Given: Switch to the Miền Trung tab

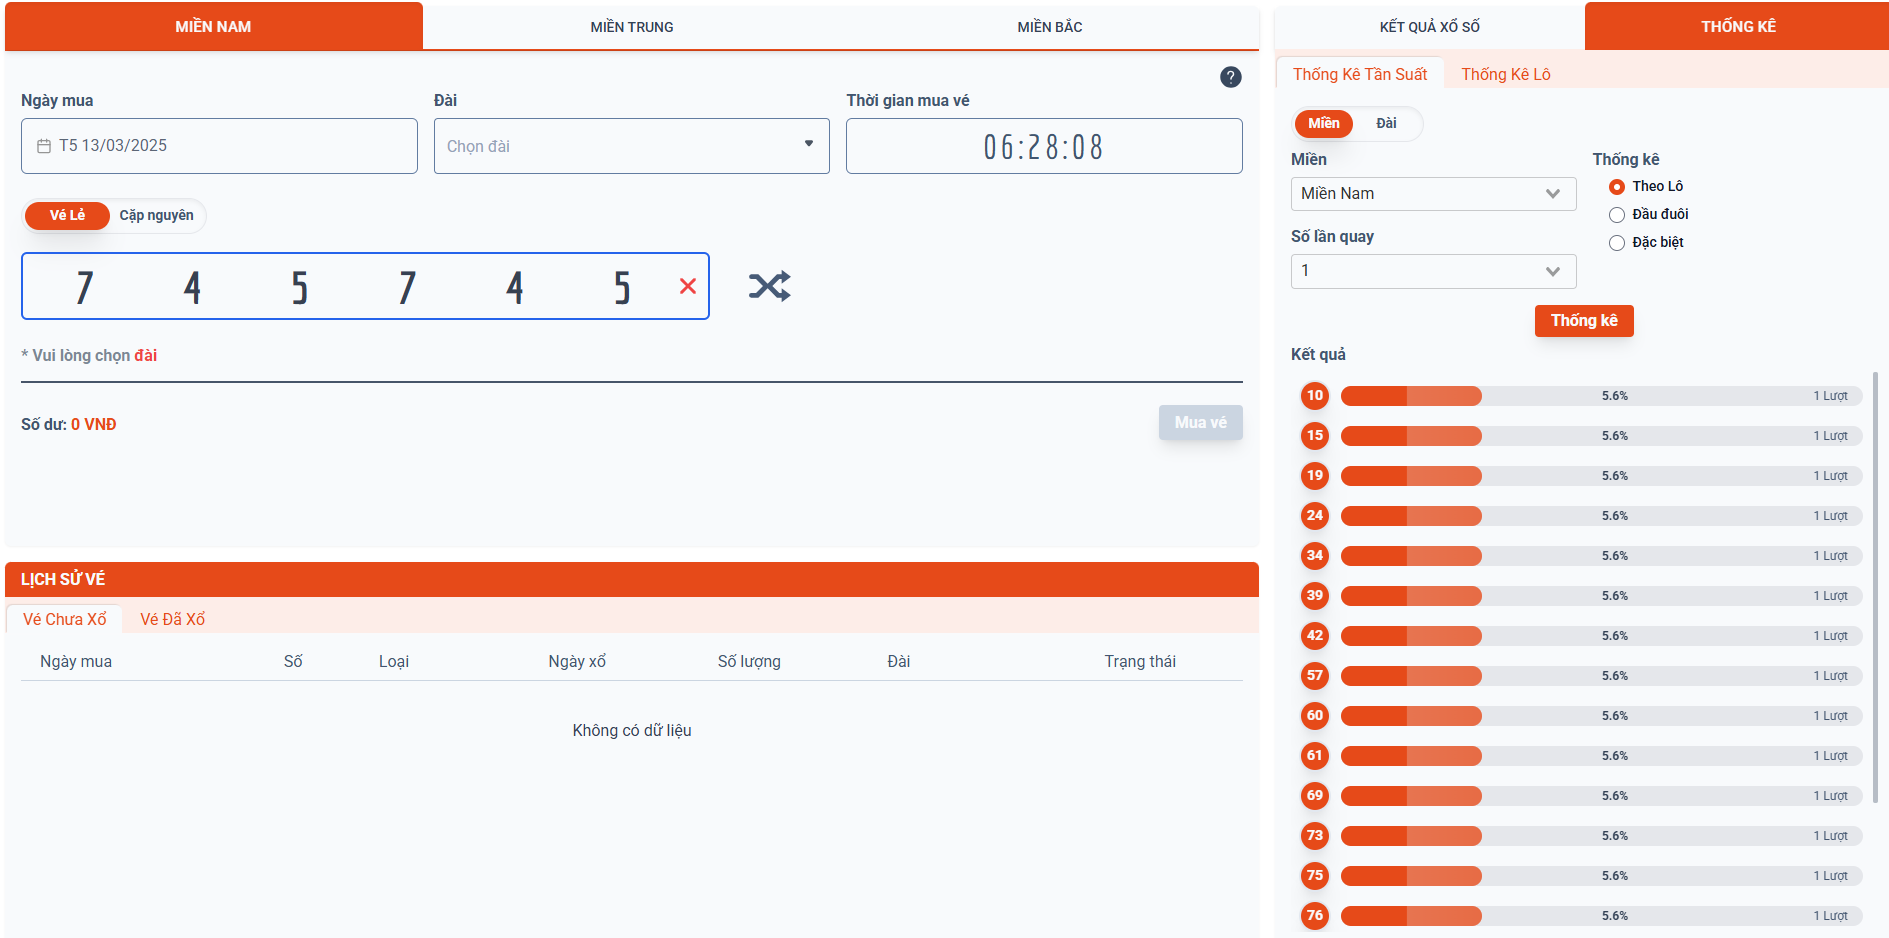Looking at the screenshot, I should tap(631, 27).
